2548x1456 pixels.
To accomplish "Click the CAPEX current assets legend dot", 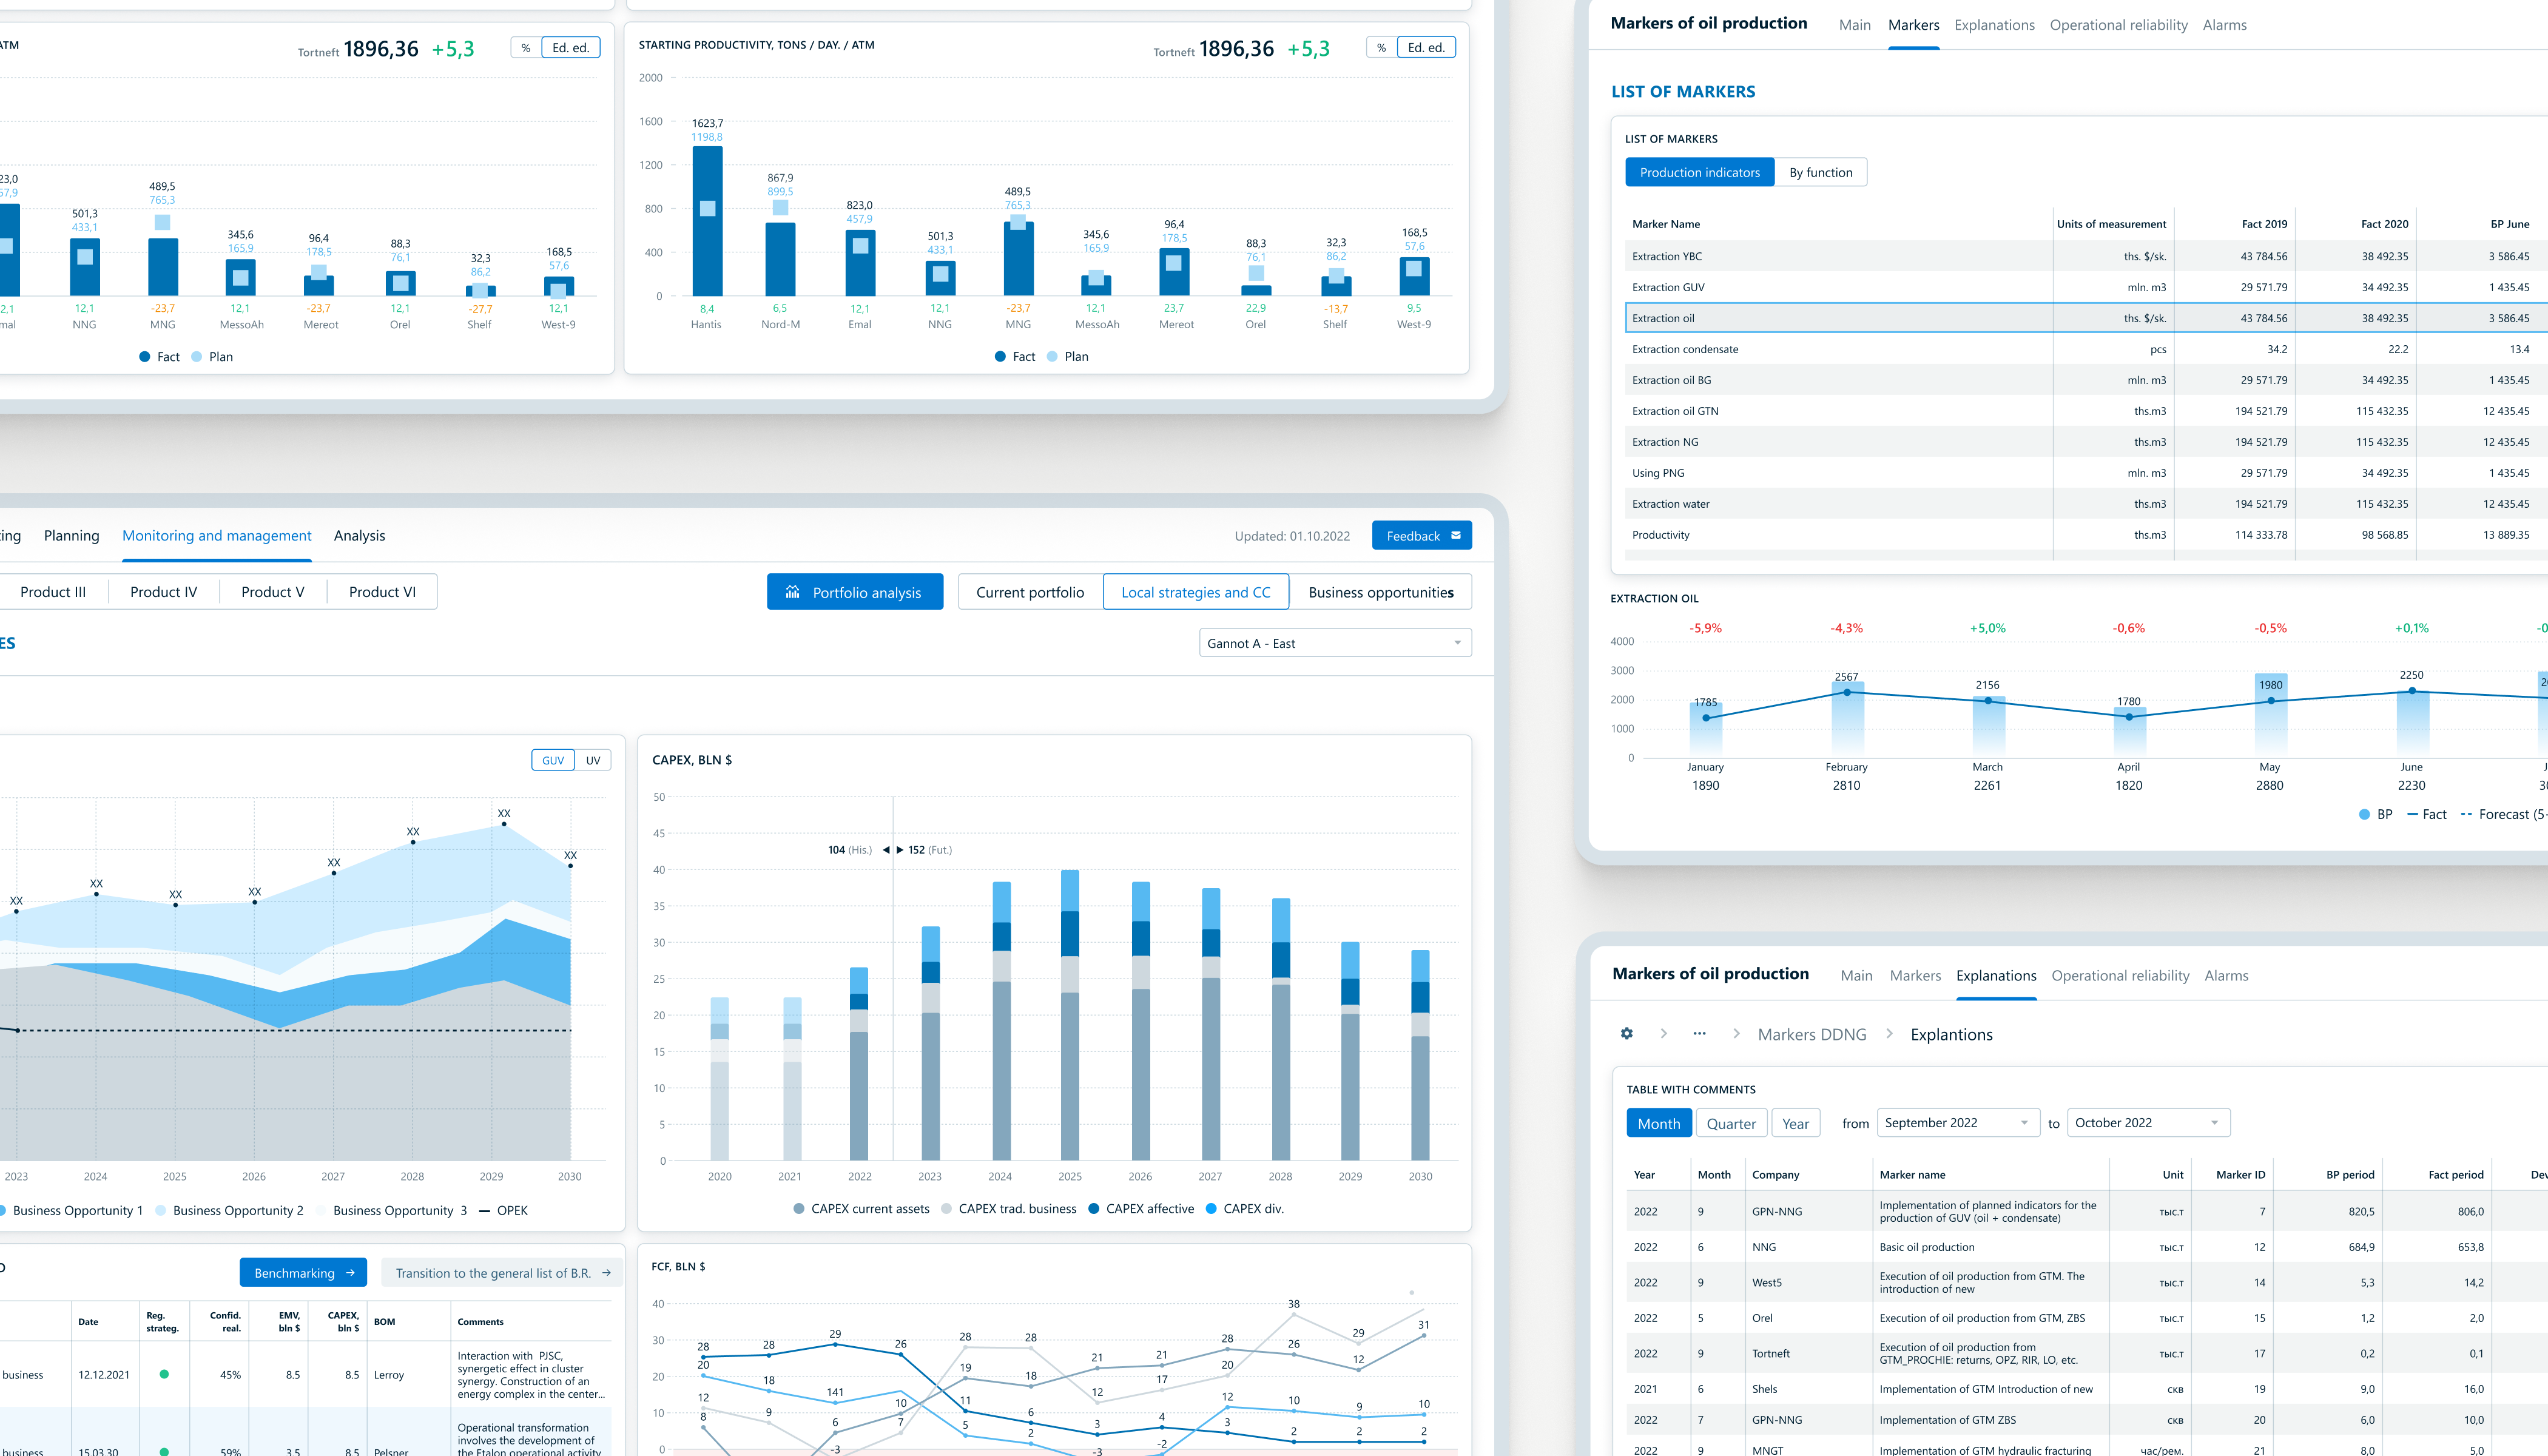I will click(x=799, y=1208).
